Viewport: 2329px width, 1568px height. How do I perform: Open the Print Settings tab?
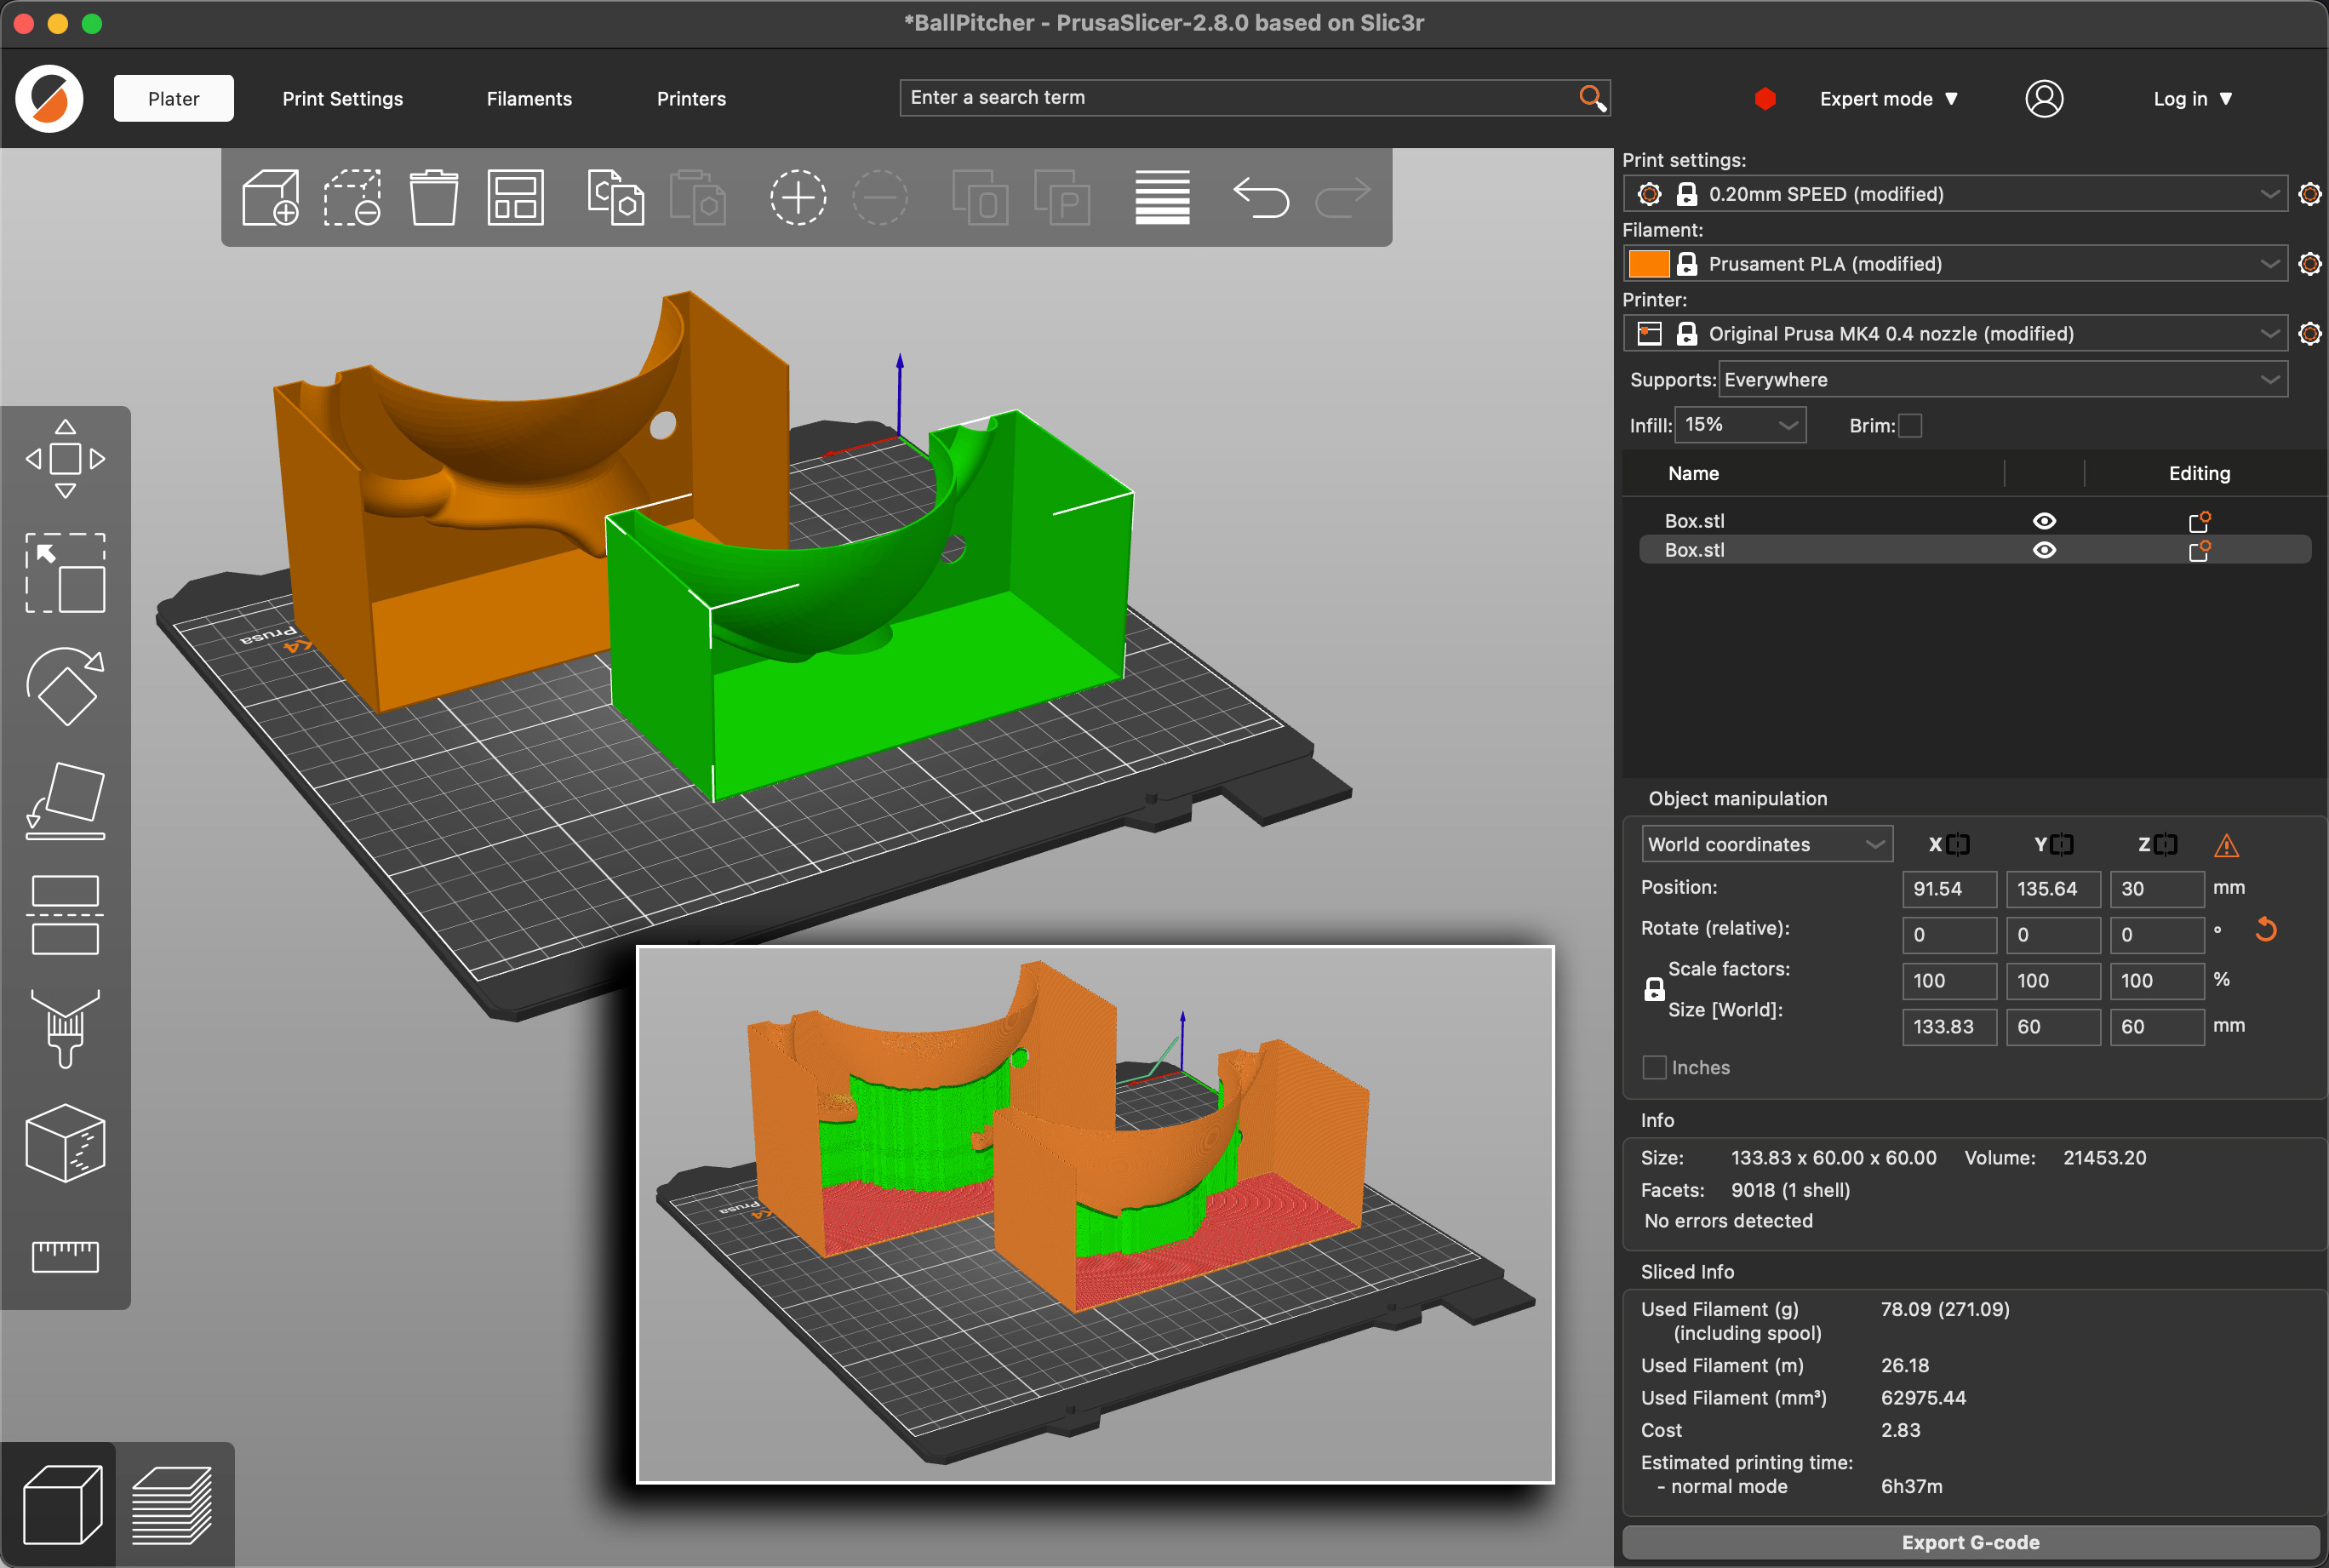tap(342, 99)
